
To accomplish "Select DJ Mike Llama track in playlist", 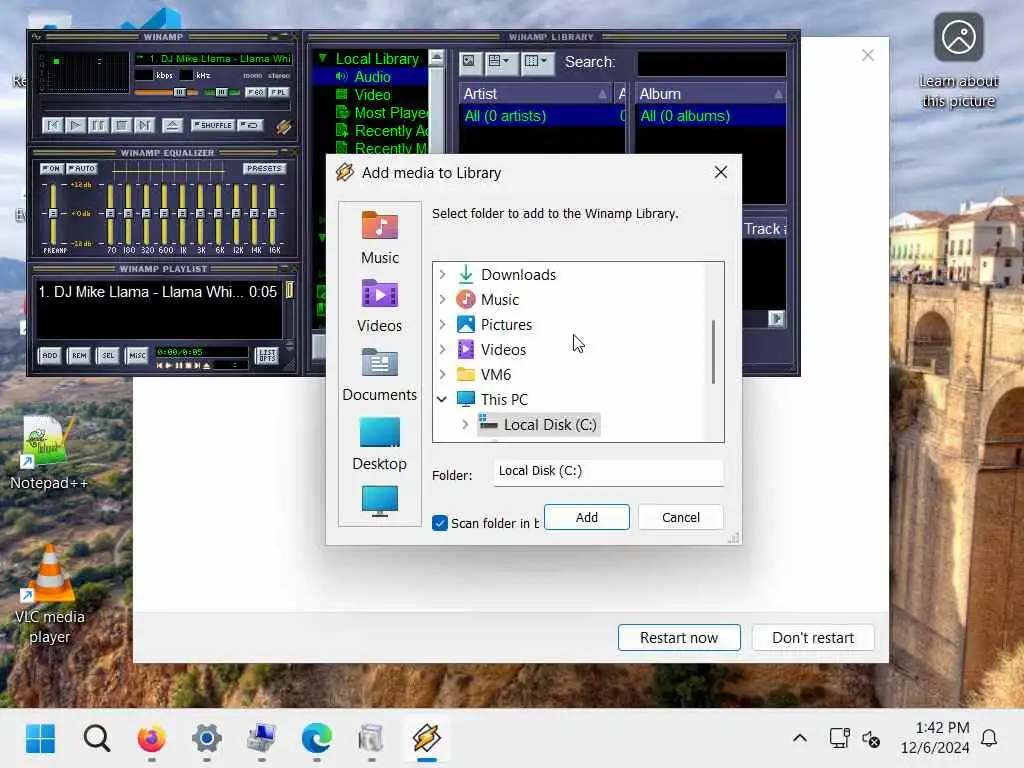I will click(157, 292).
